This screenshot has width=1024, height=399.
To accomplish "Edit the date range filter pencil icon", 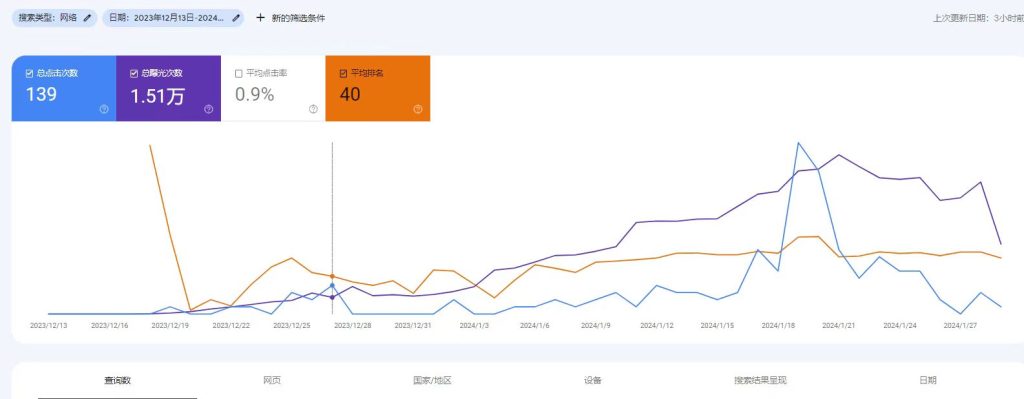I will pos(236,18).
